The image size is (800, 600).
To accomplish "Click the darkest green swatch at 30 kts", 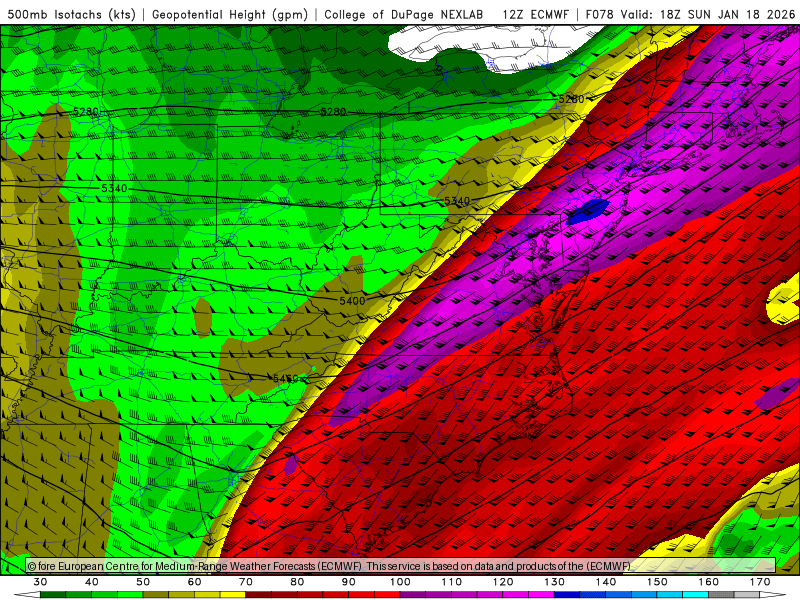I will point(53,595).
